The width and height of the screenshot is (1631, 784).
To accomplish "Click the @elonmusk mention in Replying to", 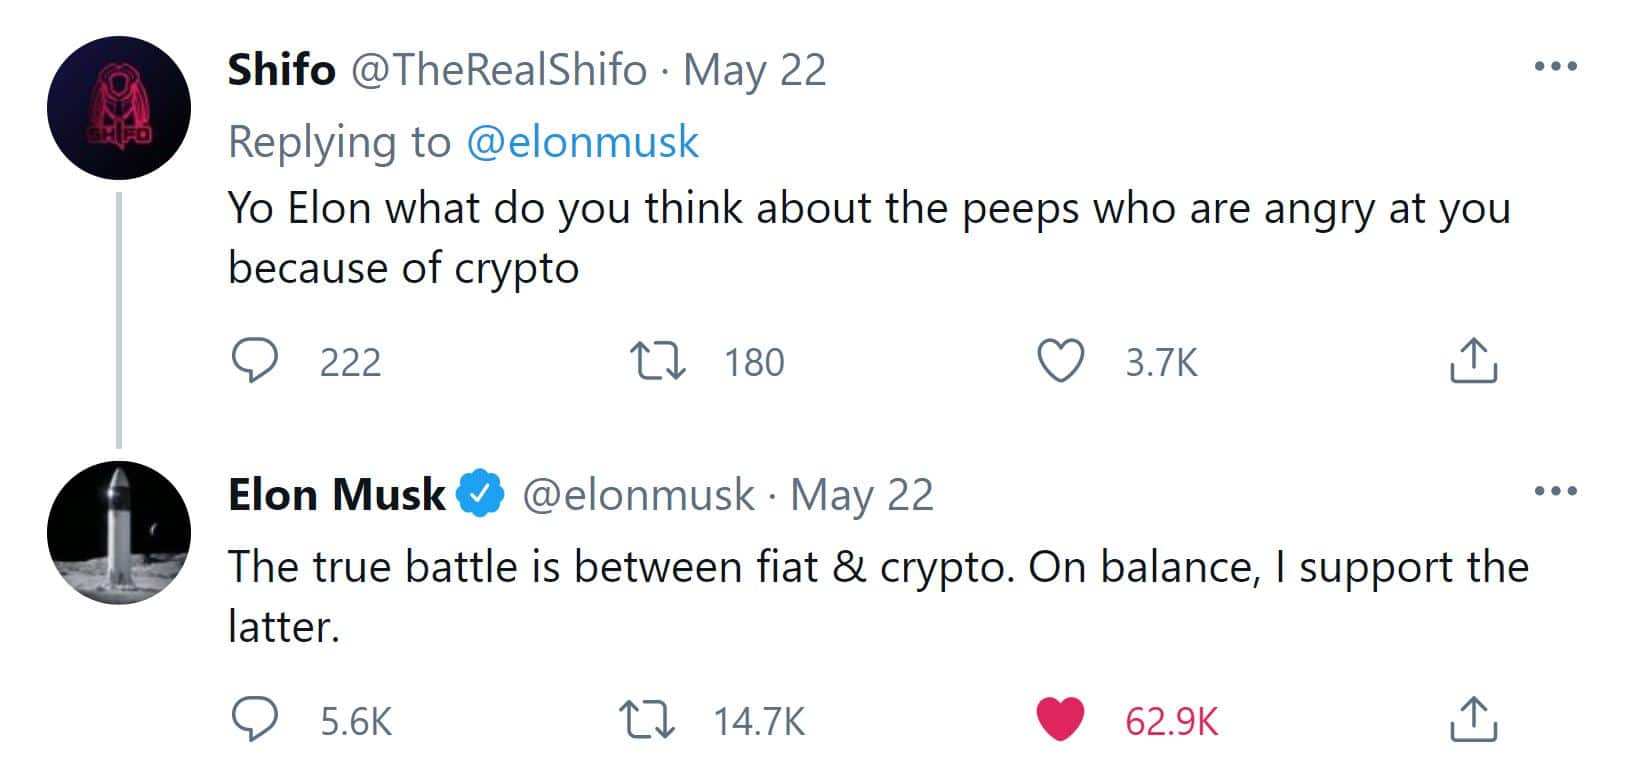I will tap(582, 142).
